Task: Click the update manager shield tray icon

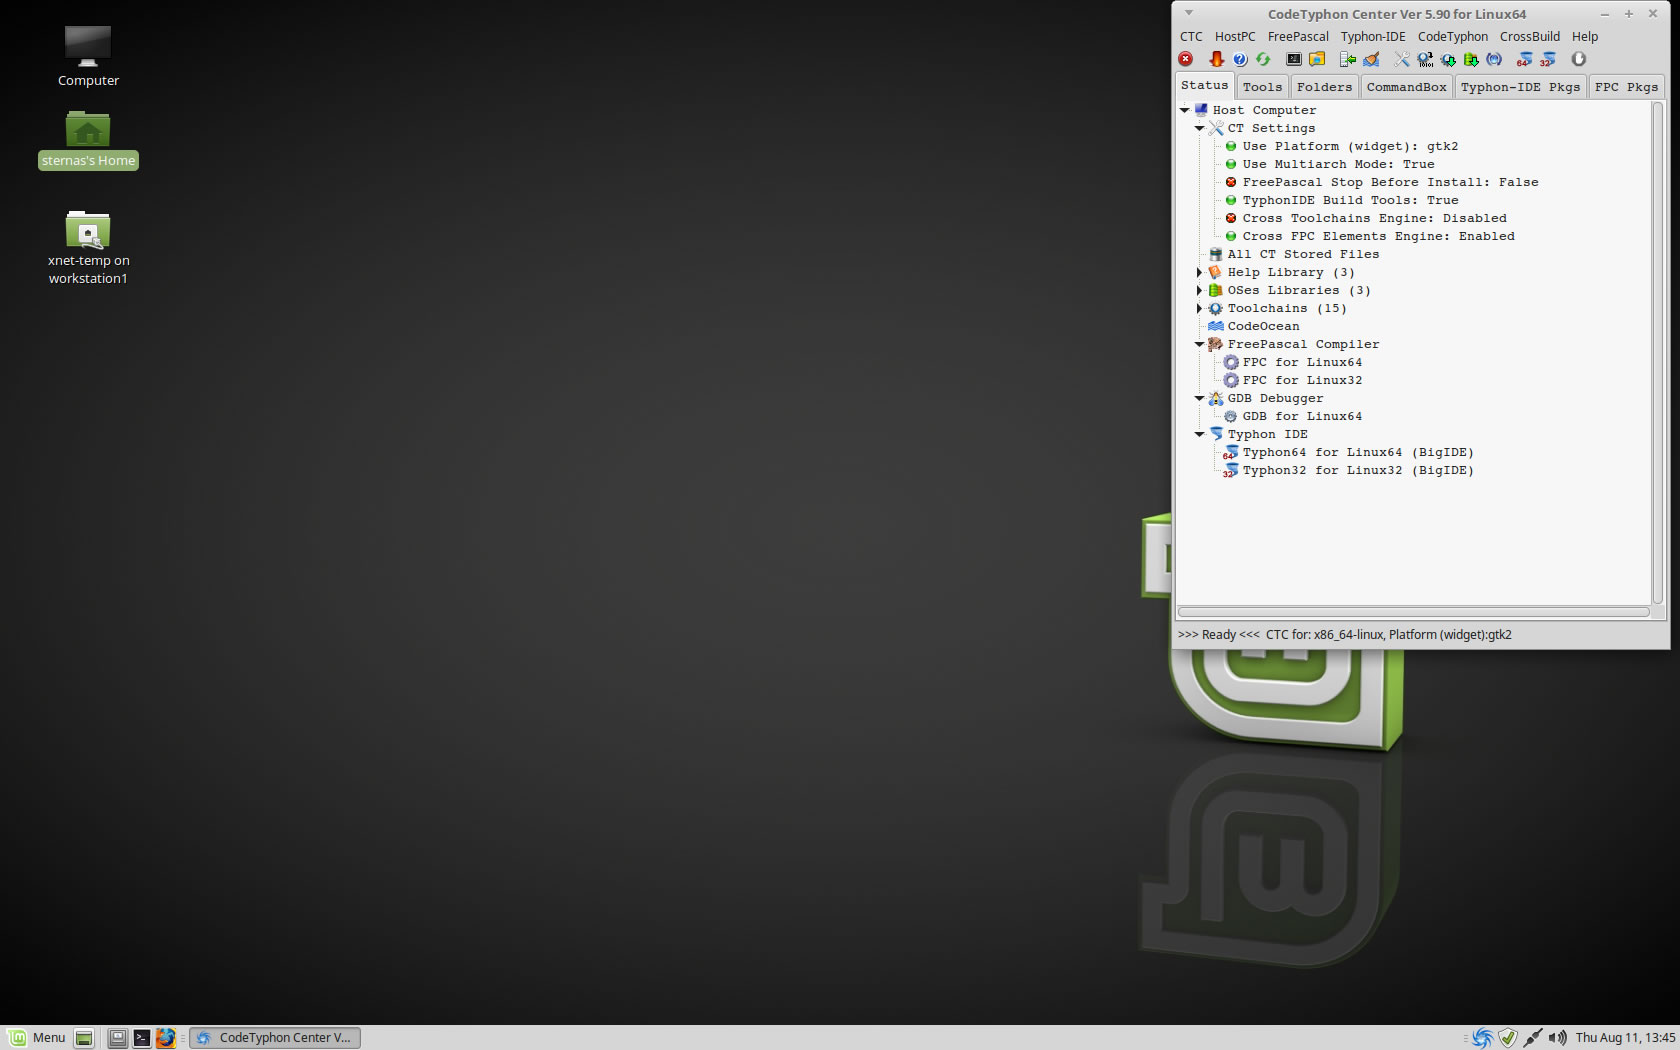Action: [1507, 1038]
